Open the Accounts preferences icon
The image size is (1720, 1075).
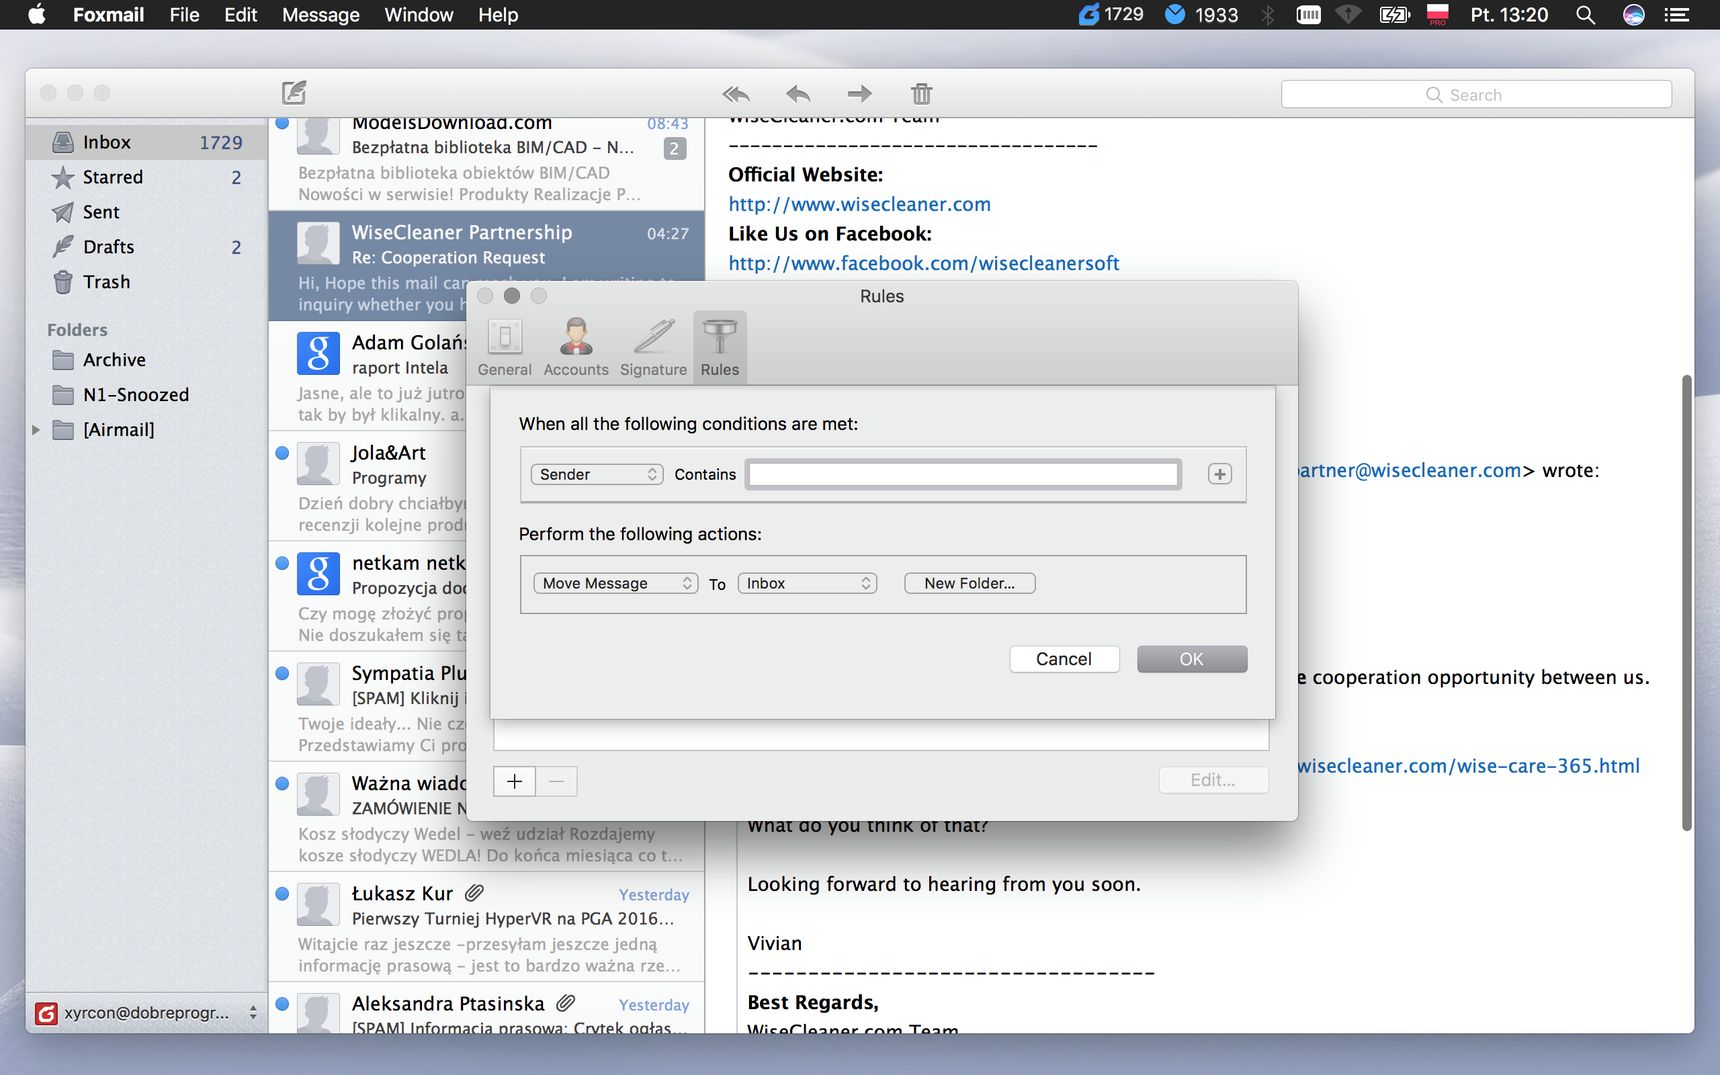(576, 347)
